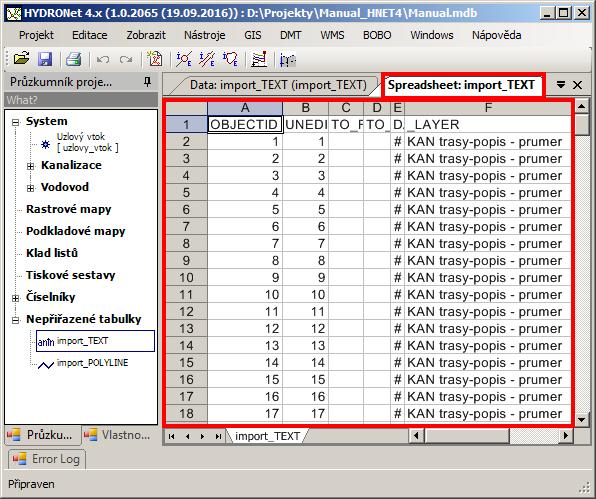Image resolution: width=596 pixels, height=499 pixels.
Task: Open the GIS menu
Action: pos(253,35)
